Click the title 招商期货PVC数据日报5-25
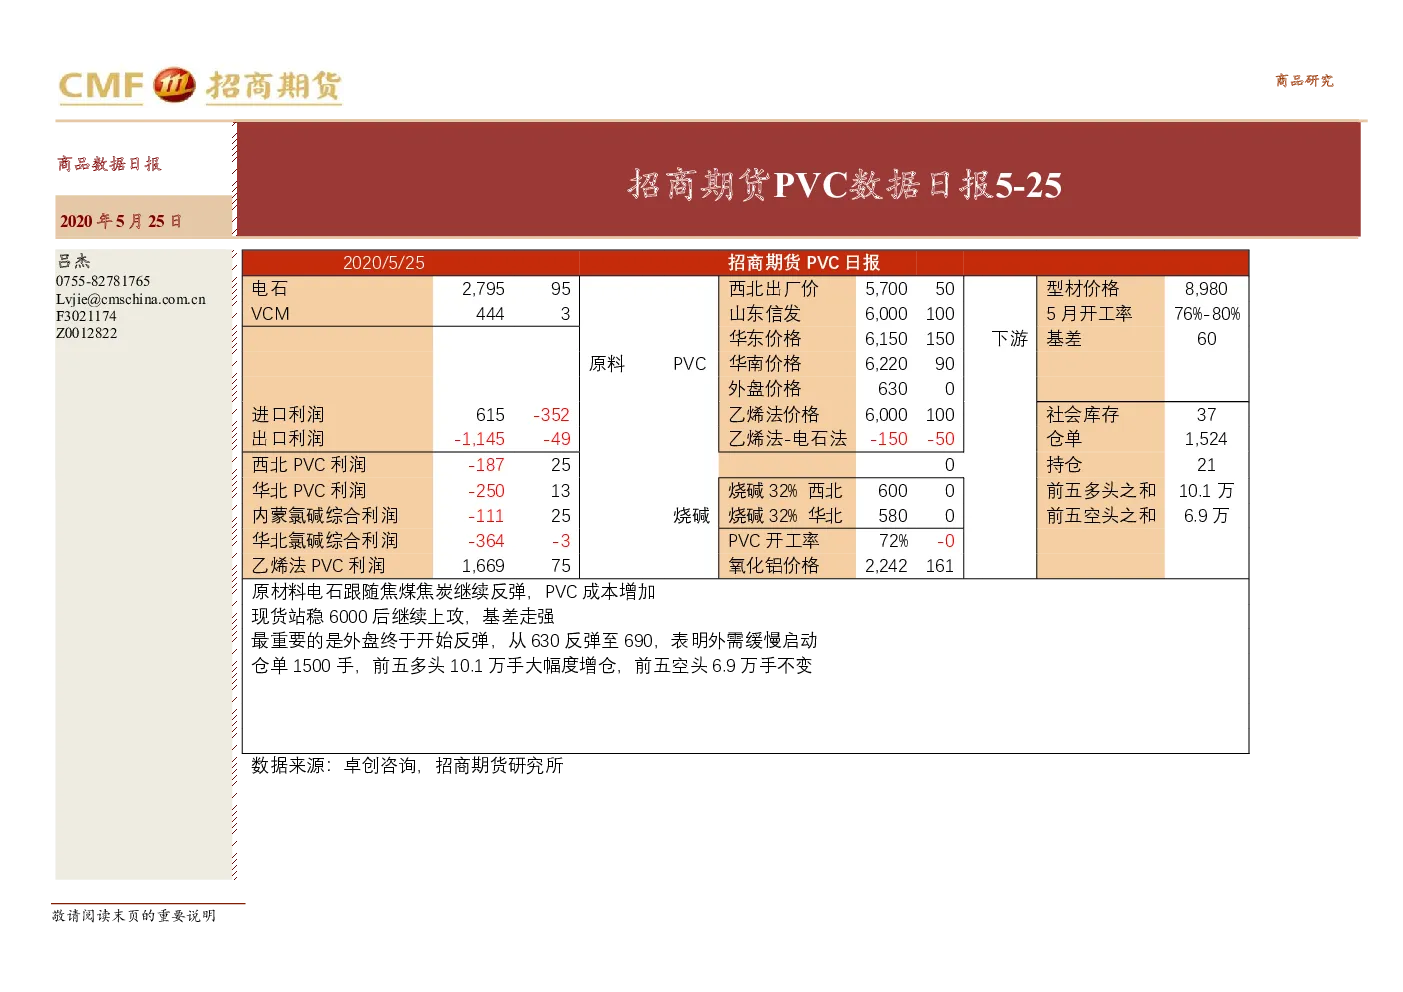 pos(845,185)
